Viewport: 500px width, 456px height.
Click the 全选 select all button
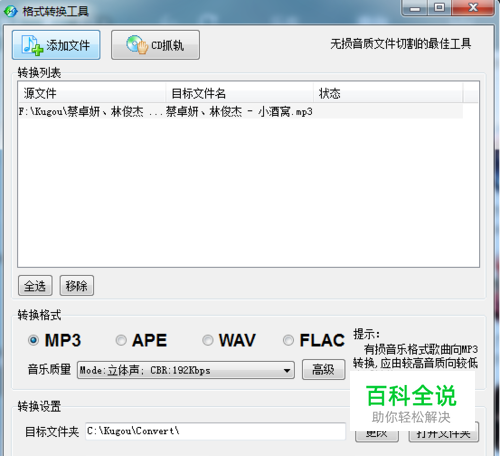tap(35, 286)
